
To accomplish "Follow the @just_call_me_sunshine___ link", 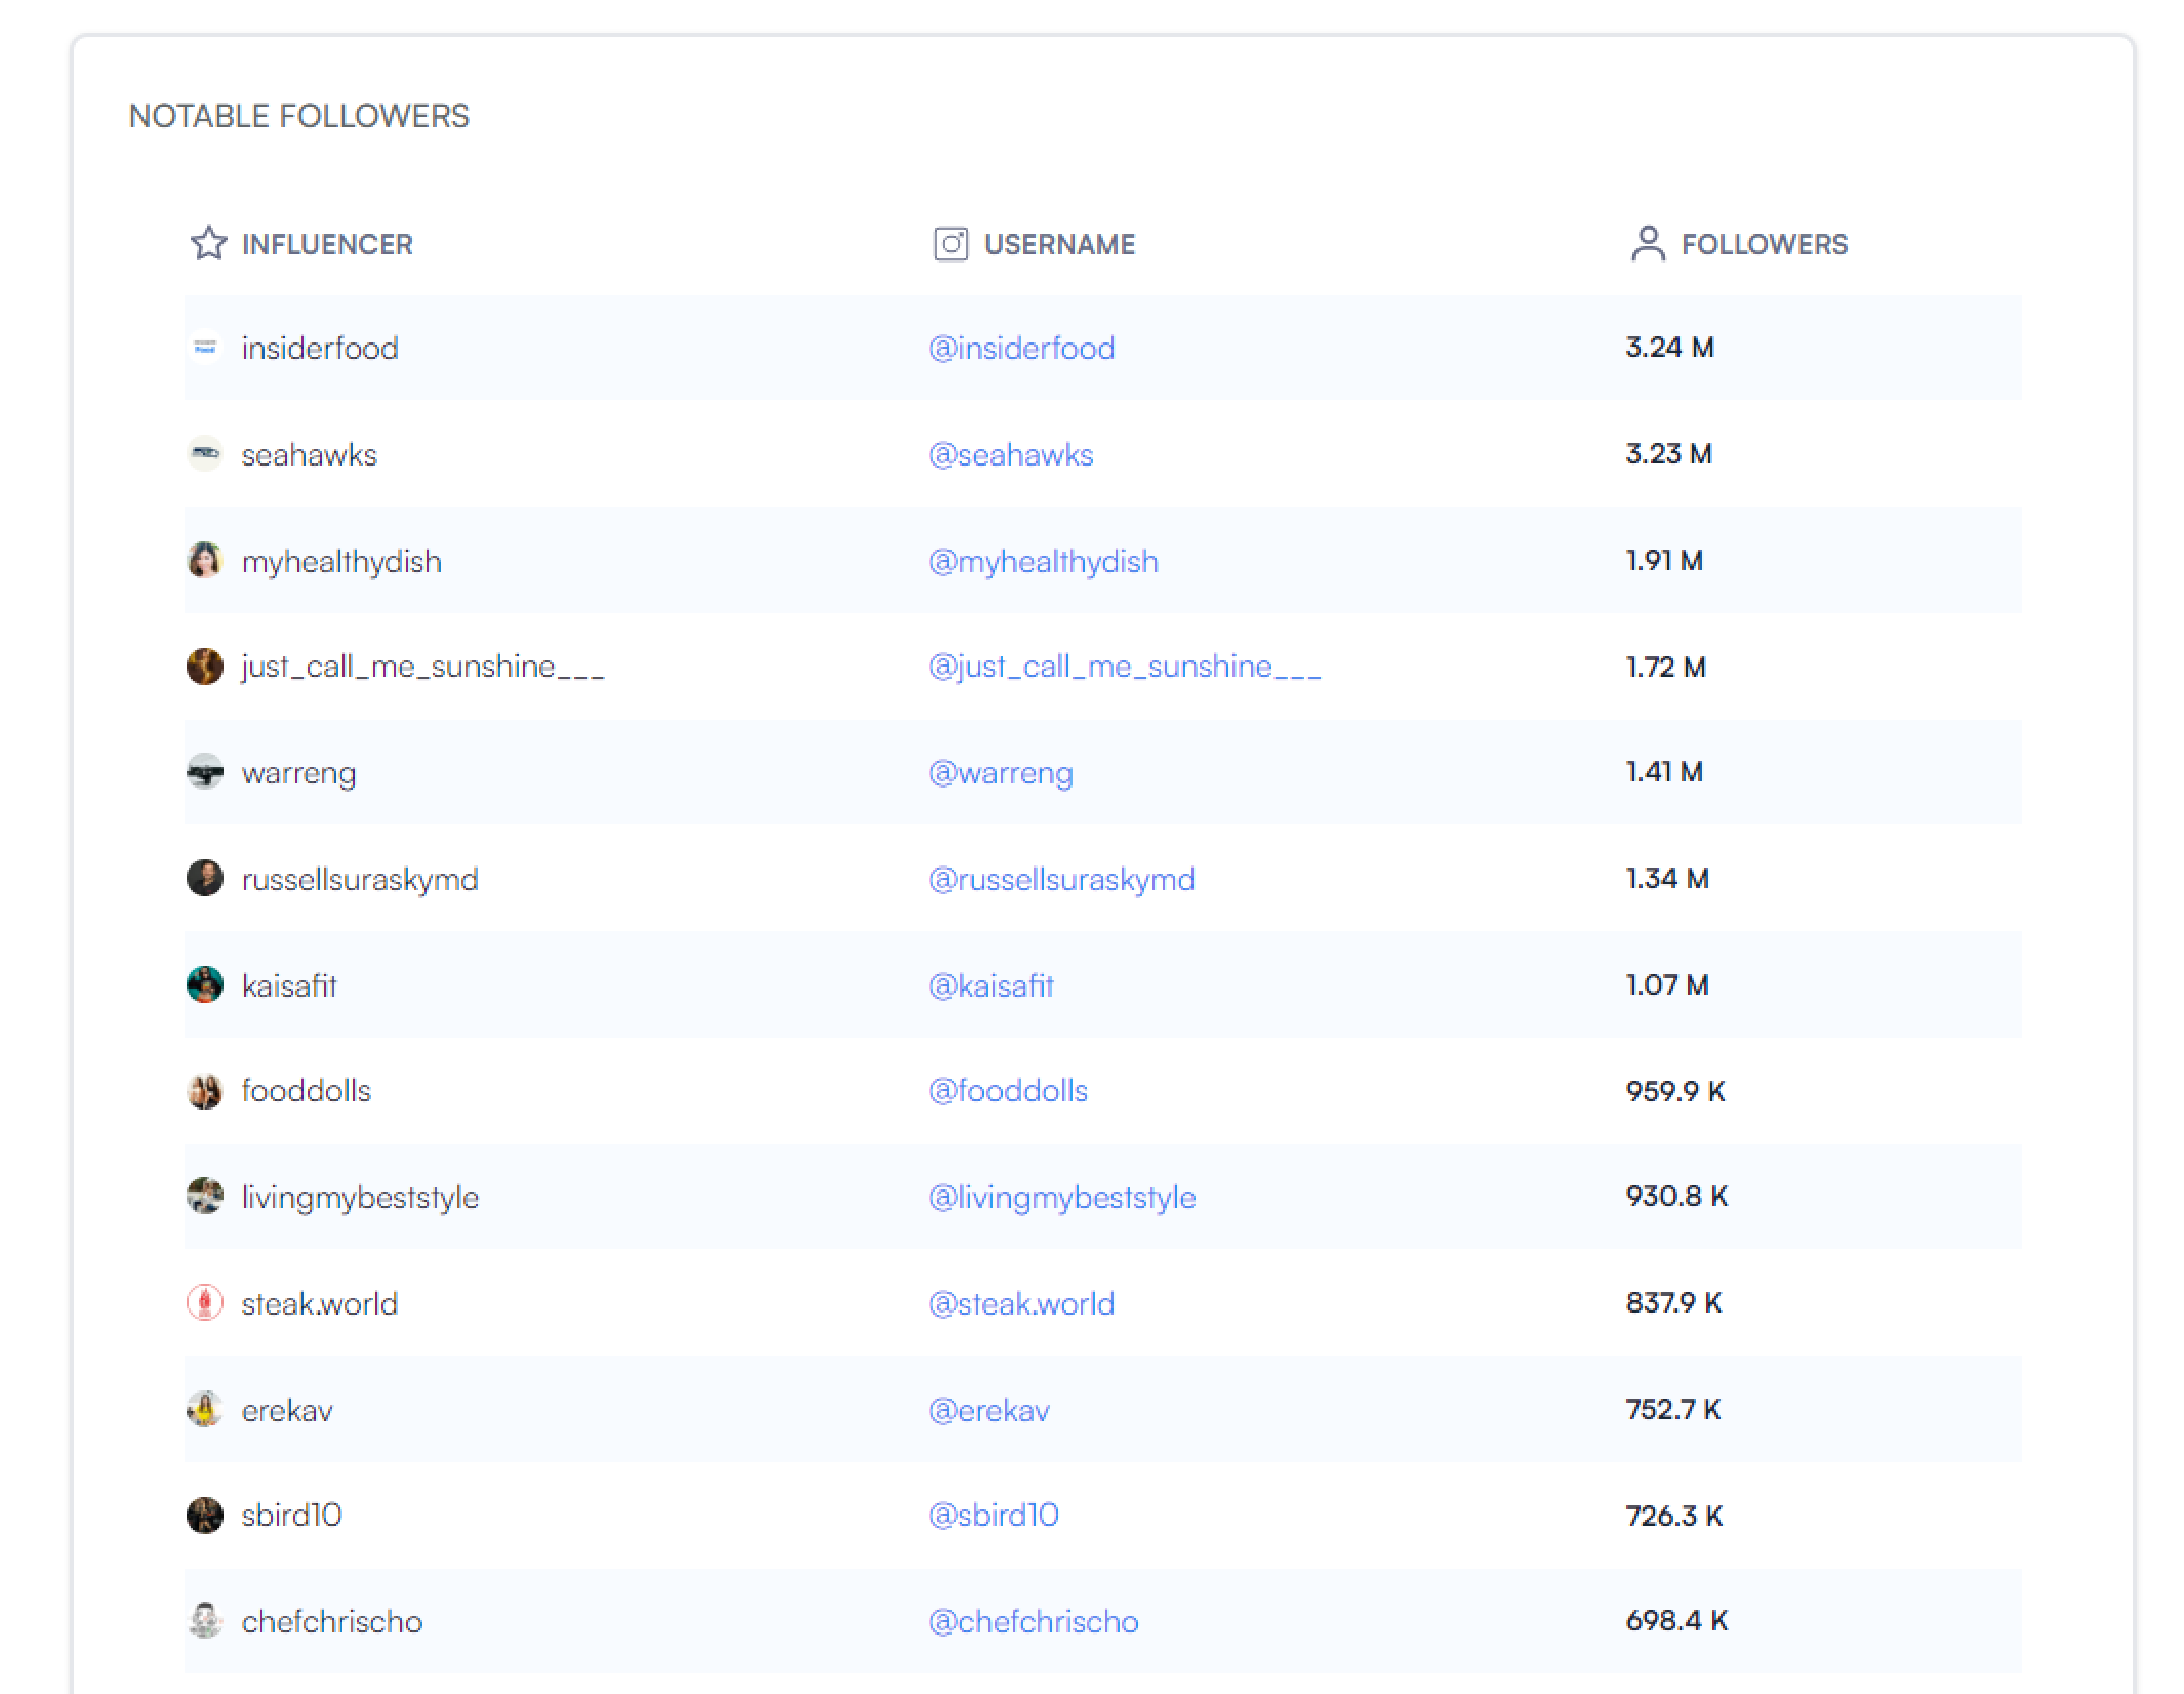I will click(1124, 666).
